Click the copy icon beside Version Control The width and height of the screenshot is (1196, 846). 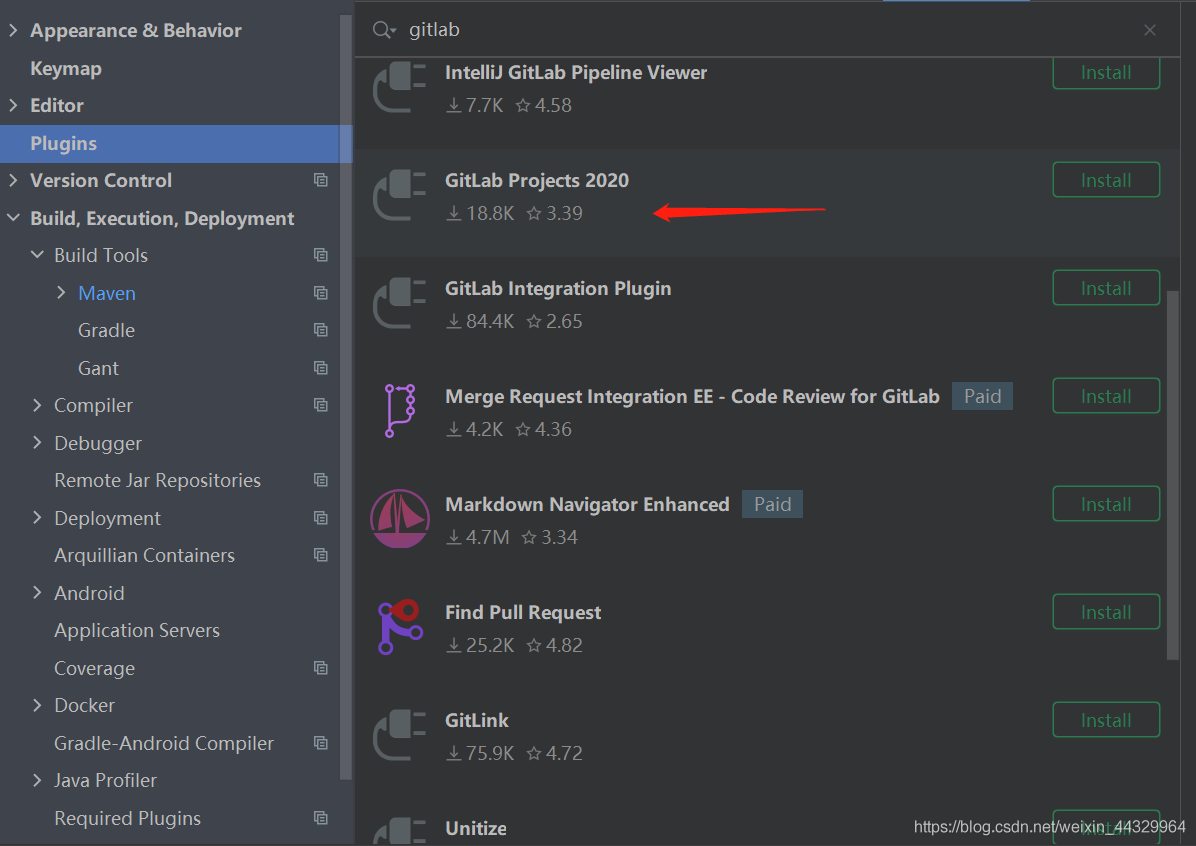[x=320, y=180]
